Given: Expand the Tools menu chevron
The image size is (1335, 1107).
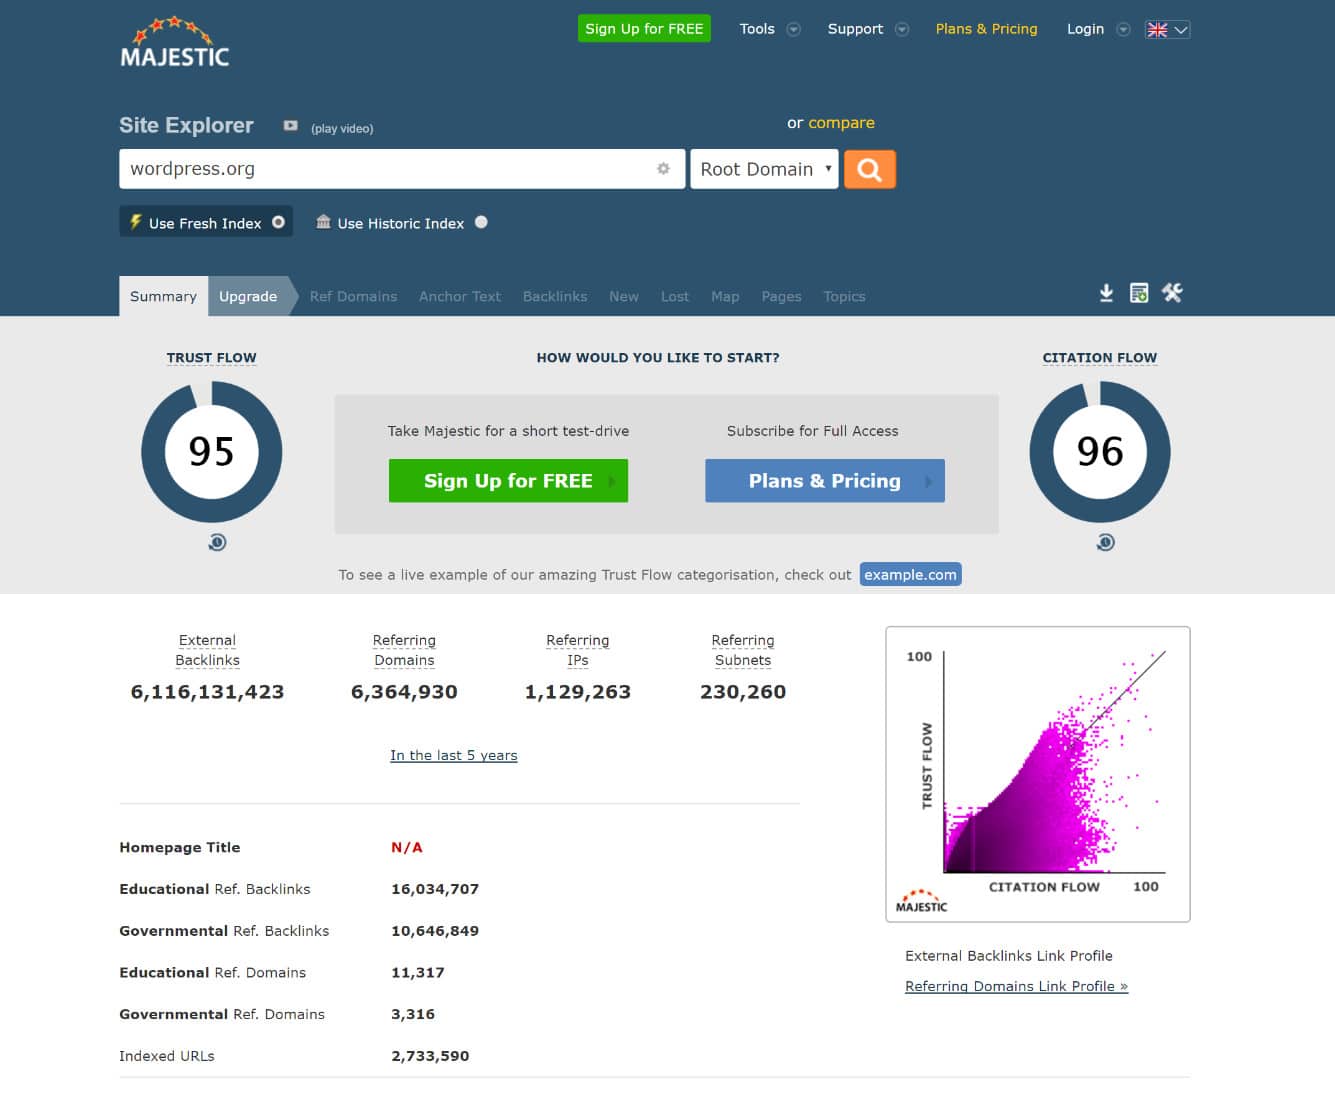Looking at the screenshot, I should [794, 29].
